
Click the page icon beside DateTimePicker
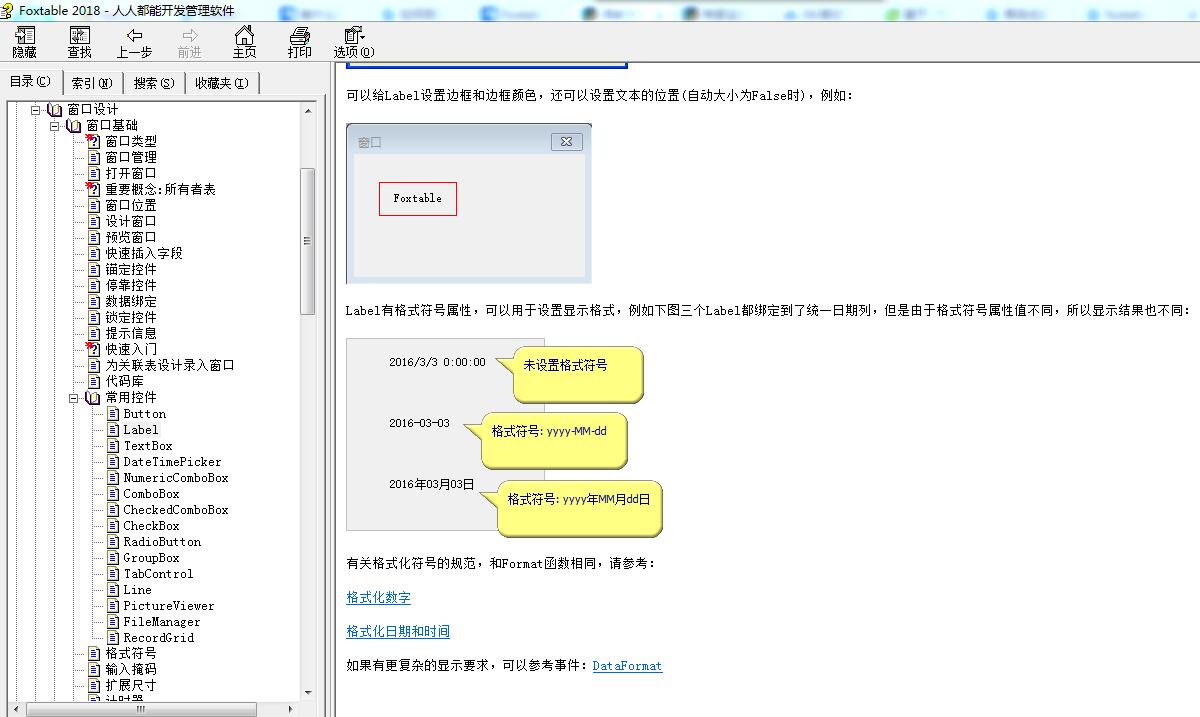[113, 461]
